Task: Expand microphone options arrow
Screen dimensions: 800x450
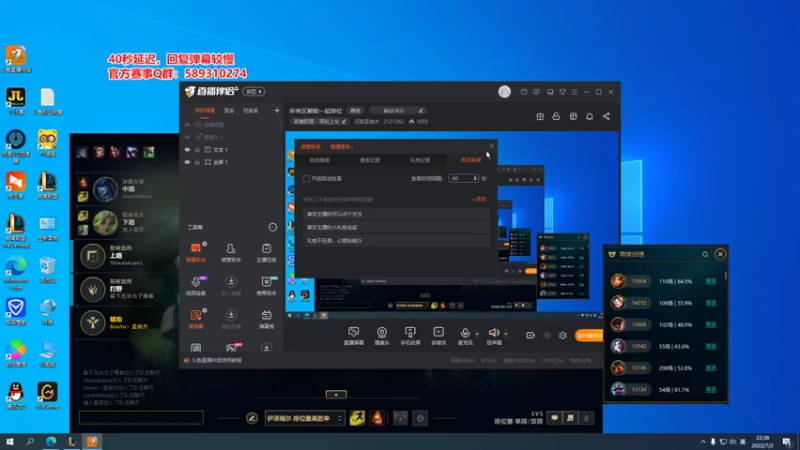Action: point(477,334)
